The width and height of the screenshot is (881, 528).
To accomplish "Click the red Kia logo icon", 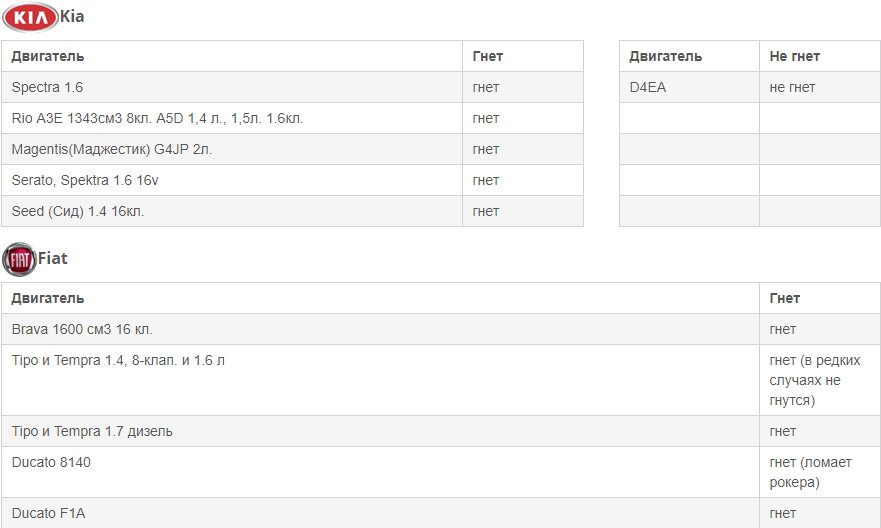I will (x=30, y=17).
